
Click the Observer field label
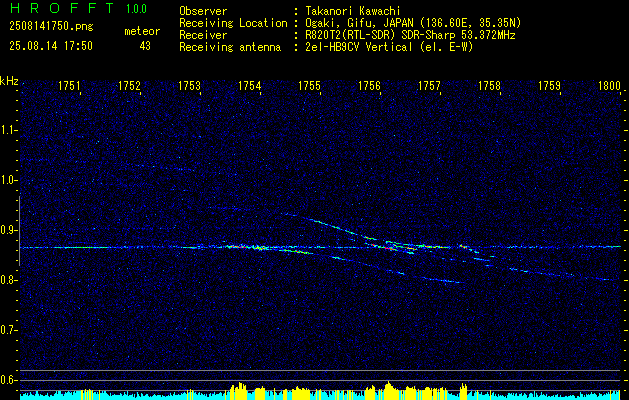pos(203,11)
